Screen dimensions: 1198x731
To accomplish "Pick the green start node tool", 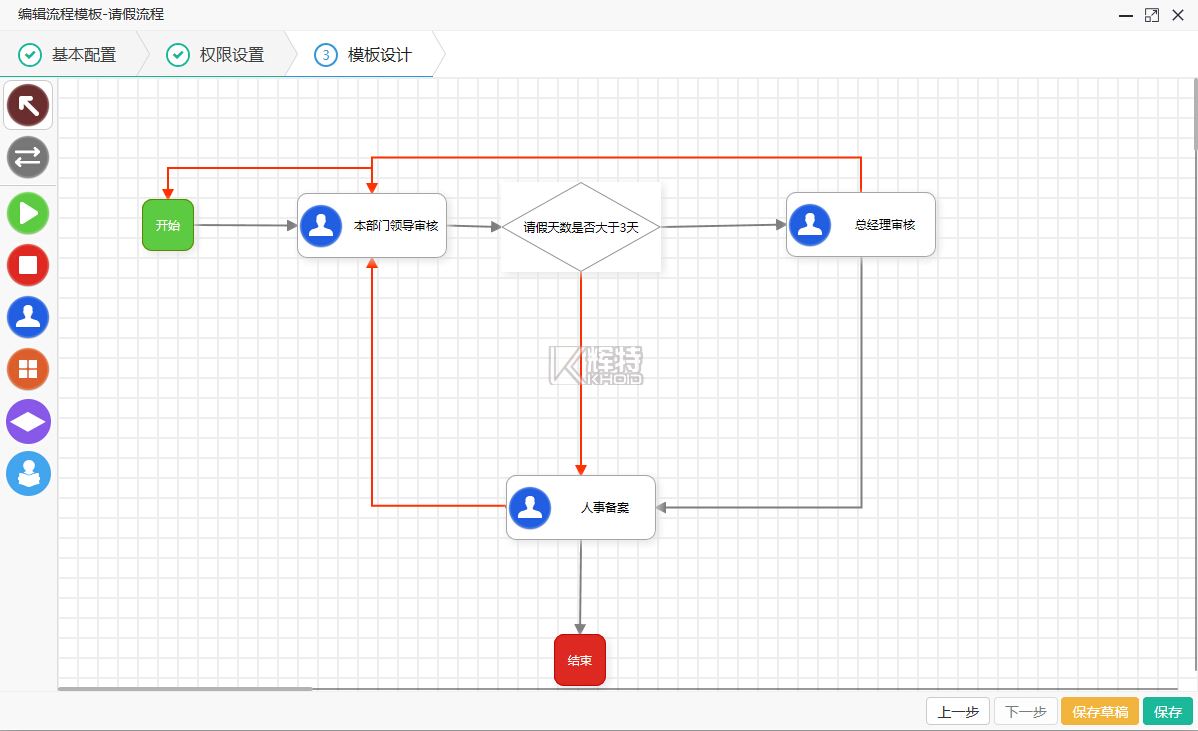I will pos(28,212).
